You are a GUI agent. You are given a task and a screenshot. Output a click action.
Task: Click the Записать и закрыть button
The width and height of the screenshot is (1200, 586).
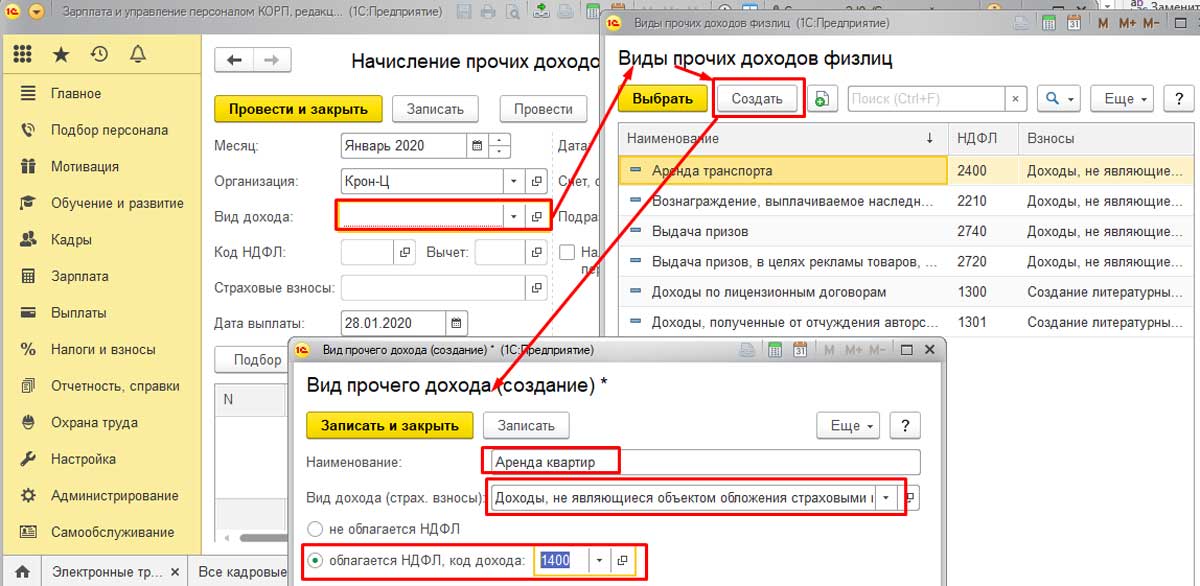[389, 425]
